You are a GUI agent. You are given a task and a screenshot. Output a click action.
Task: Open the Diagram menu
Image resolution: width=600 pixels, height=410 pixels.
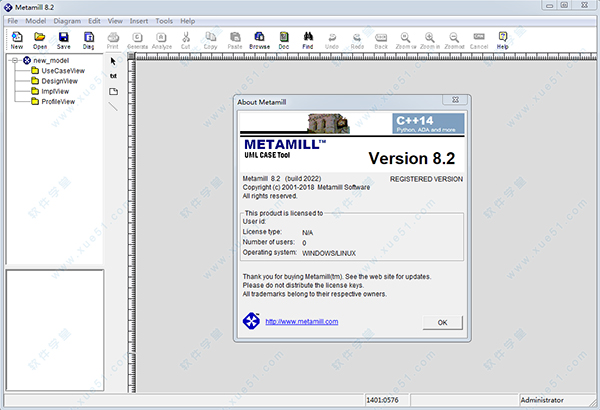67,21
